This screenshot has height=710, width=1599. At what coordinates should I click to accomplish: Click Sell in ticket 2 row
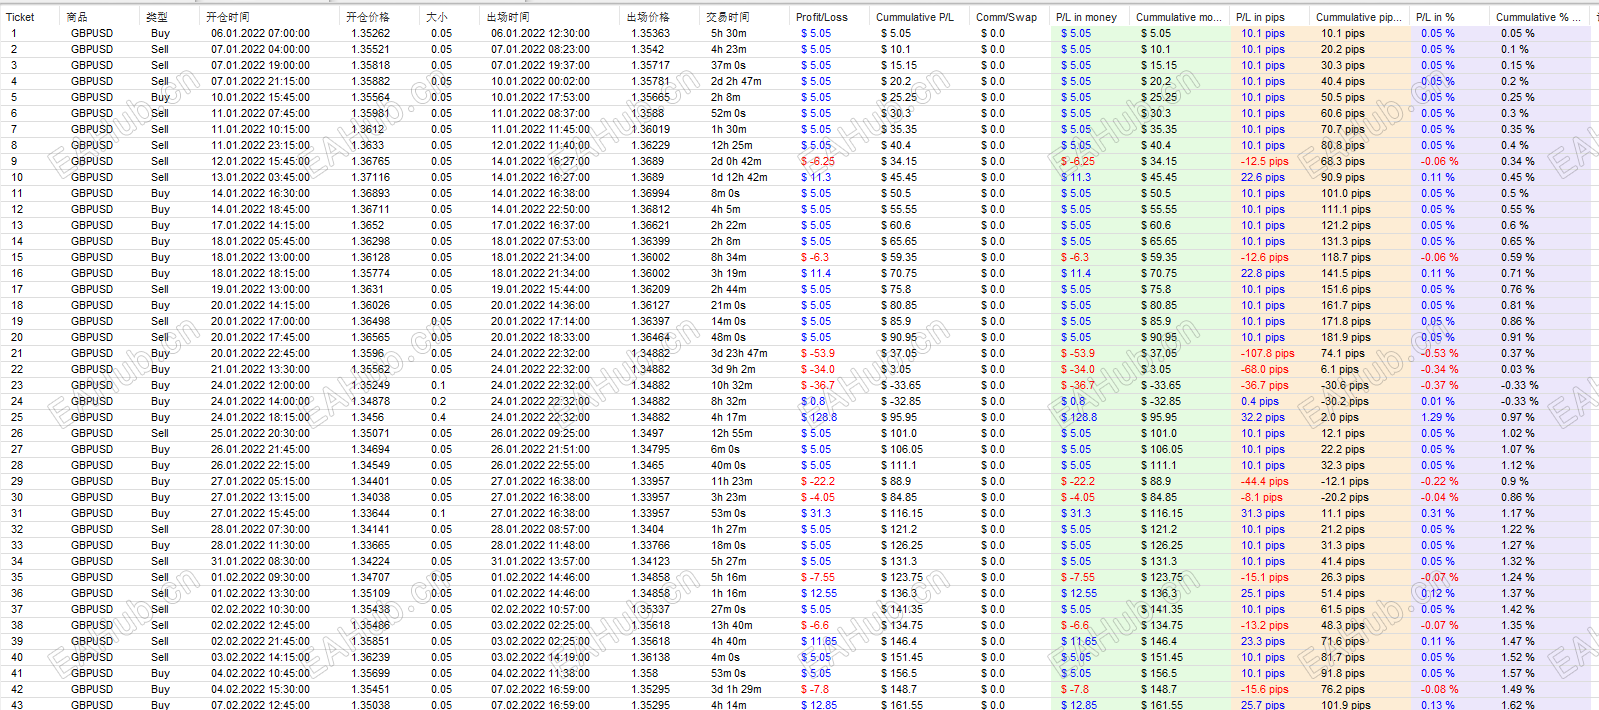[160, 49]
